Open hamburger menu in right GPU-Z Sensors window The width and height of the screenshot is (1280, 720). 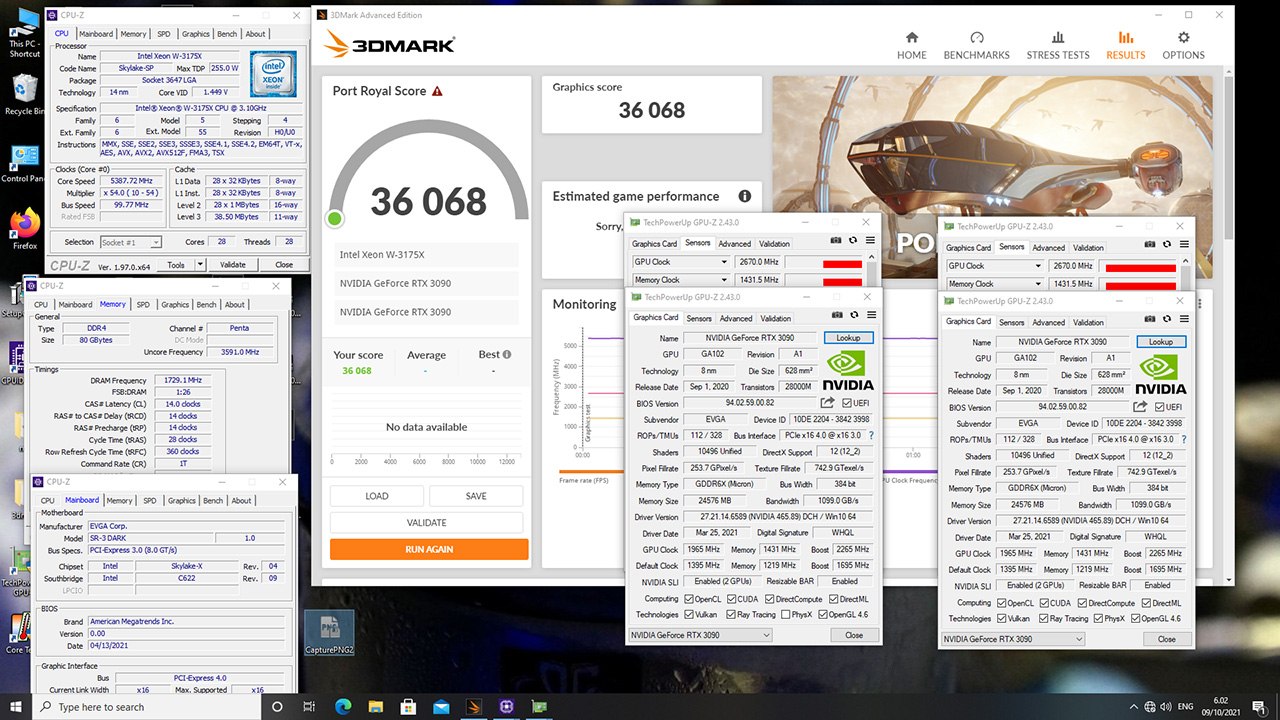(x=1185, y=245)
